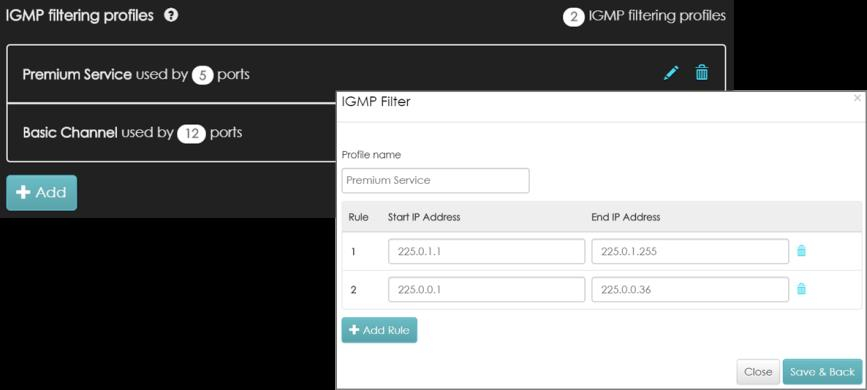Screen dimensions: 867x390
Task: Click the 12 ports count badge
Action: (x=191, y=134)
